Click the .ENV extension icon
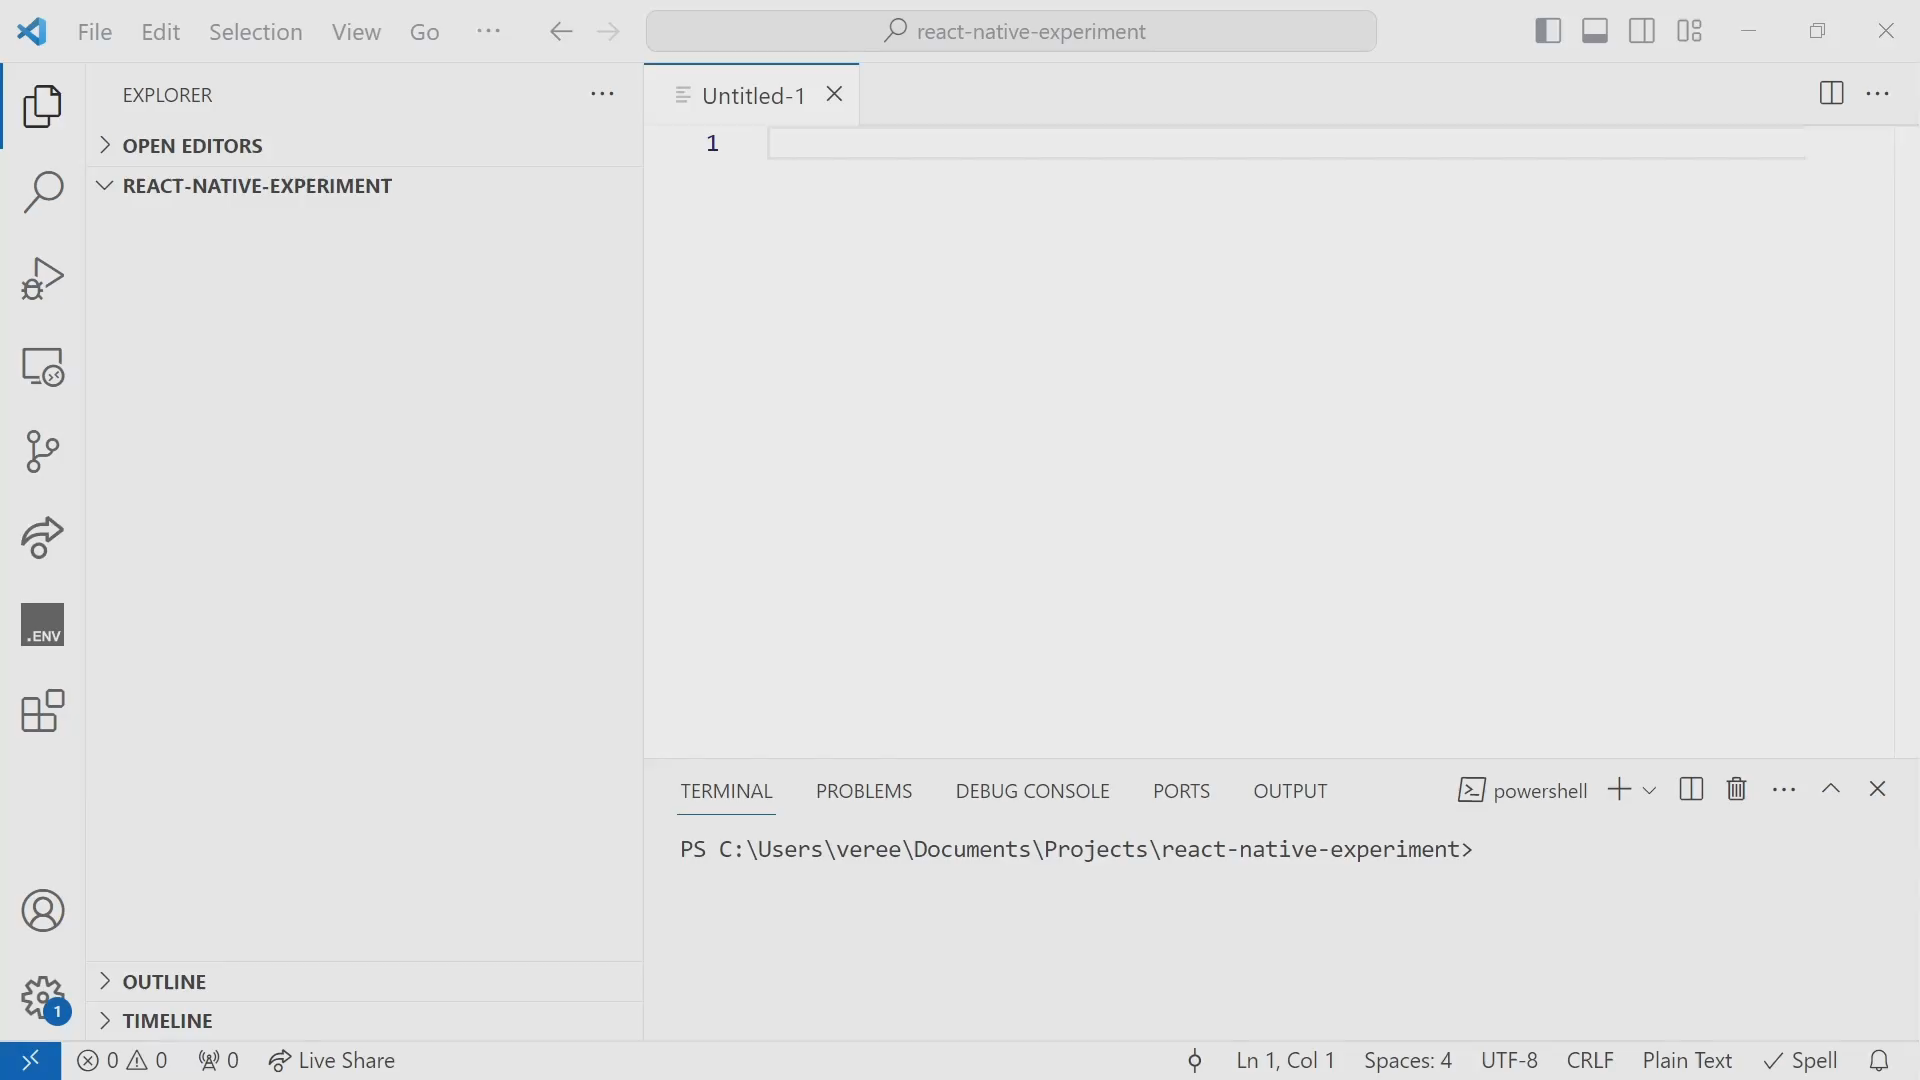 (x=42, y=624)
